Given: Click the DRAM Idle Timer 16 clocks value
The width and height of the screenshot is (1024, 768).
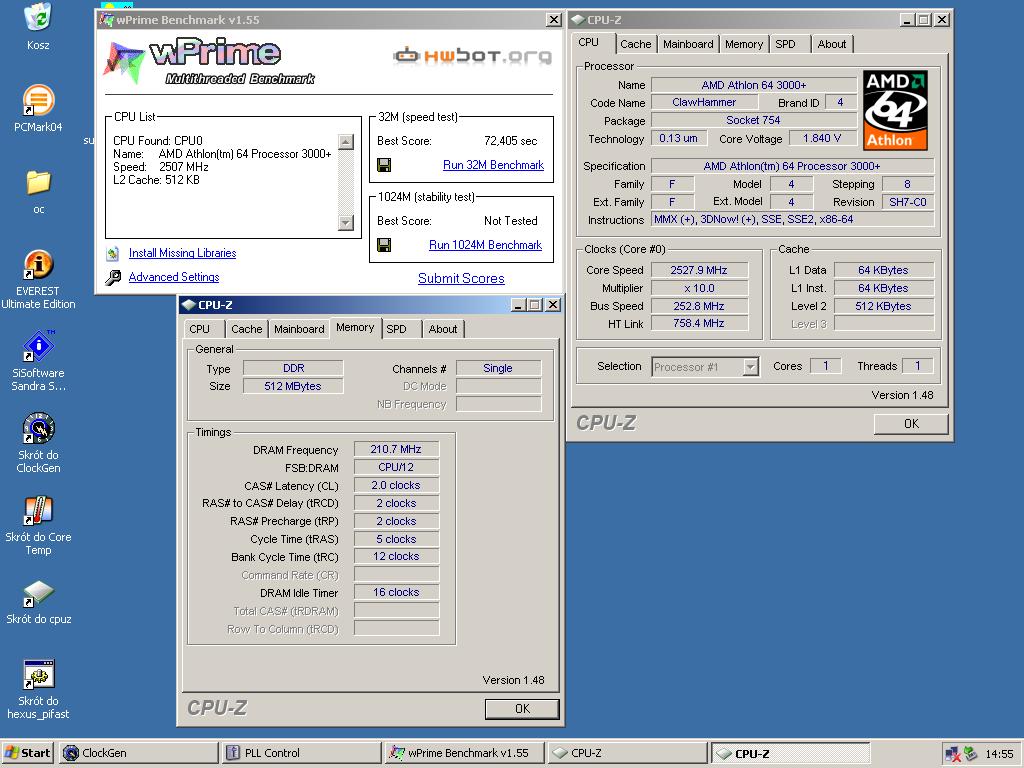Looking at the screenshot, I should point(396,592).
